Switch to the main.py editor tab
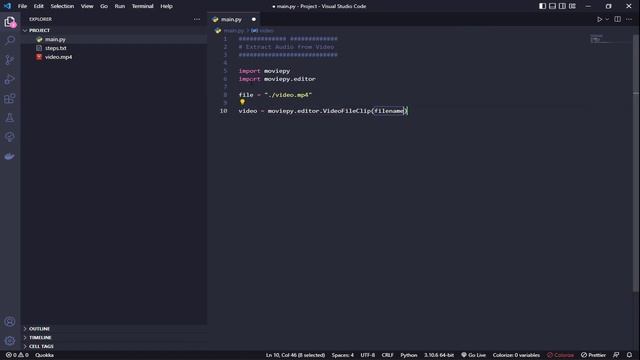The height and width of the screenshot is (360, 640). pos(231,19)
